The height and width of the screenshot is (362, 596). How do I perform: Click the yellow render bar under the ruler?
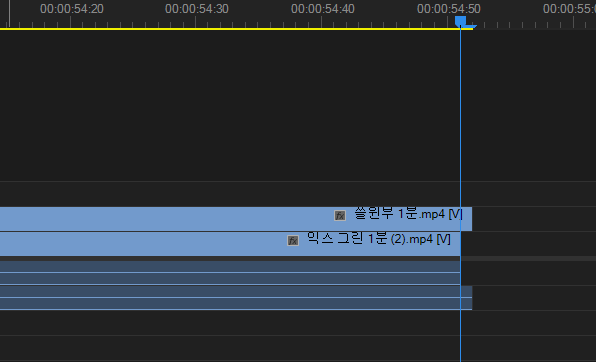point(236,29)
